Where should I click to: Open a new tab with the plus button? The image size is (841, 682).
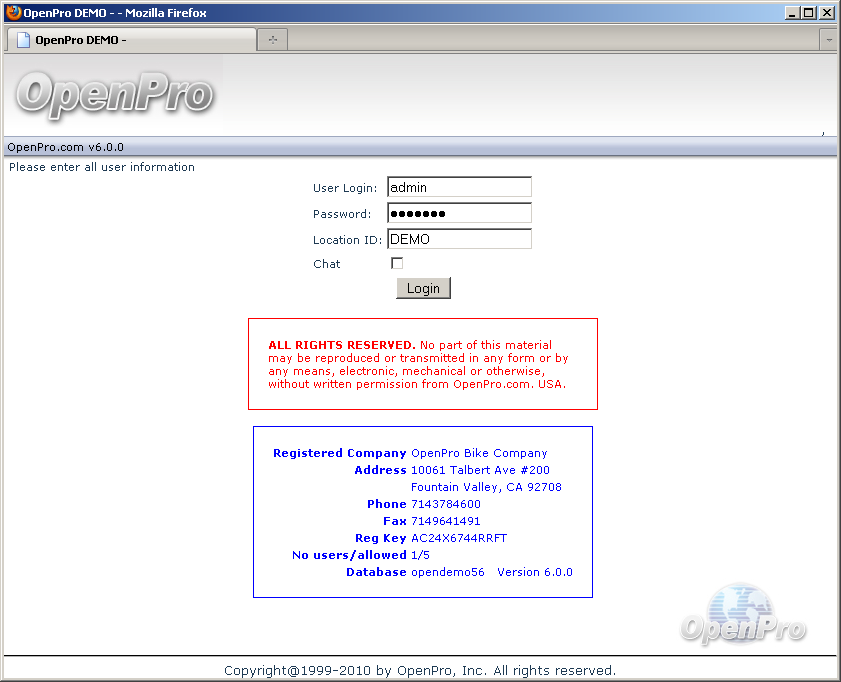272,40
